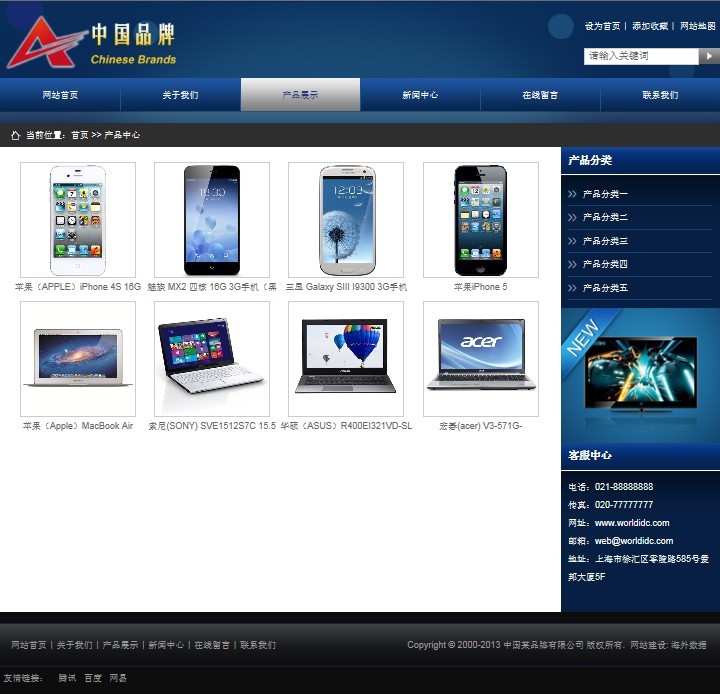Screen dimensions: 720x694
Task: Focus the 请输入关键词 search field
Action: tap(641, 56)
